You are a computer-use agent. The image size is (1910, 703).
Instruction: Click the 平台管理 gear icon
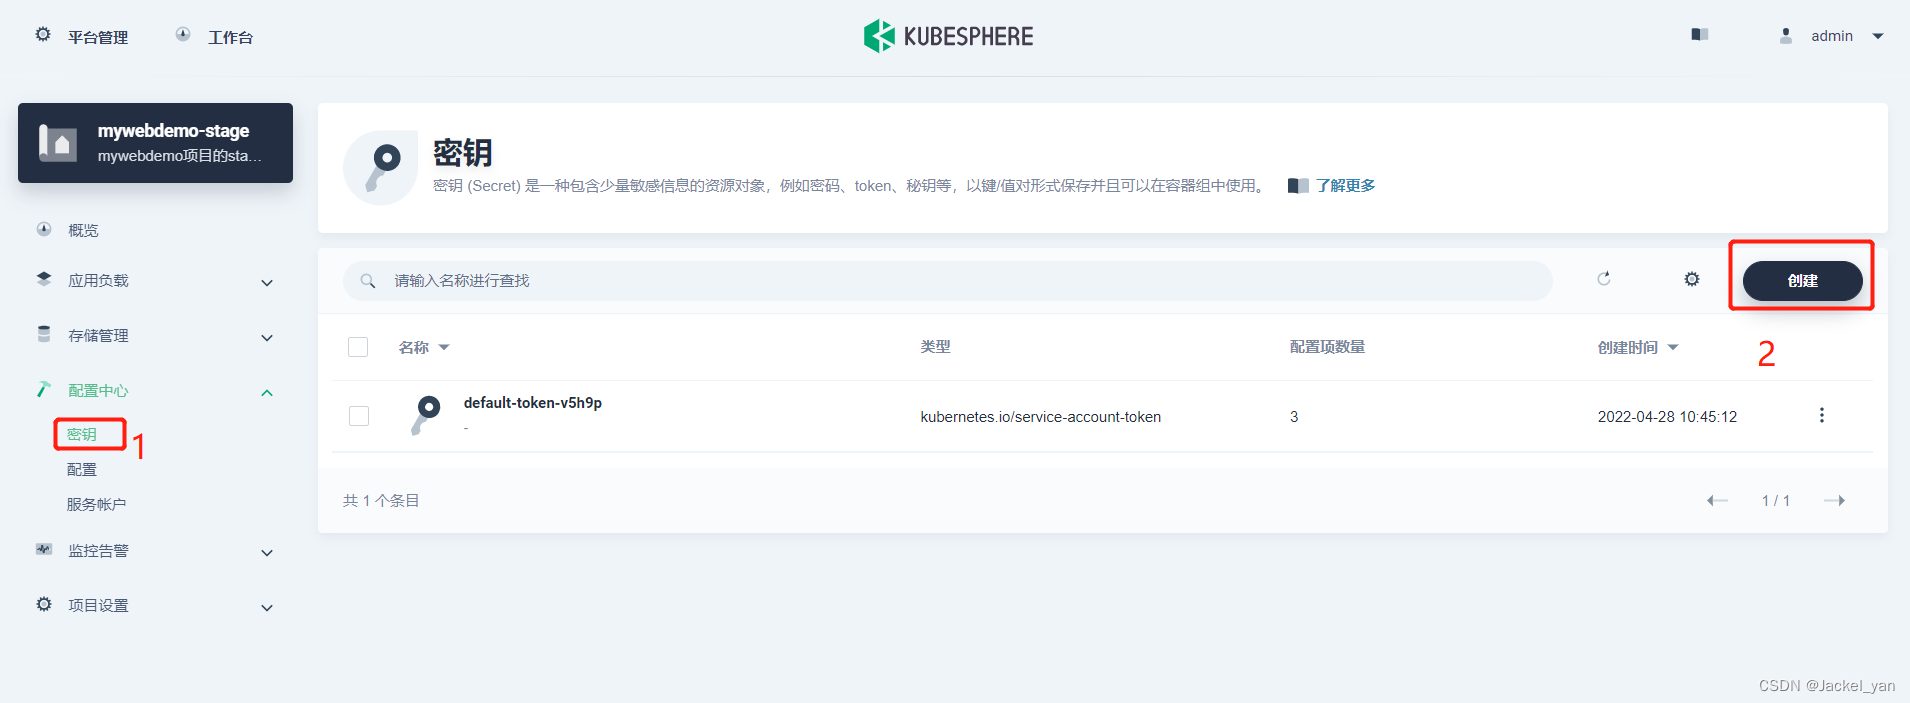[x=43, y=34]
